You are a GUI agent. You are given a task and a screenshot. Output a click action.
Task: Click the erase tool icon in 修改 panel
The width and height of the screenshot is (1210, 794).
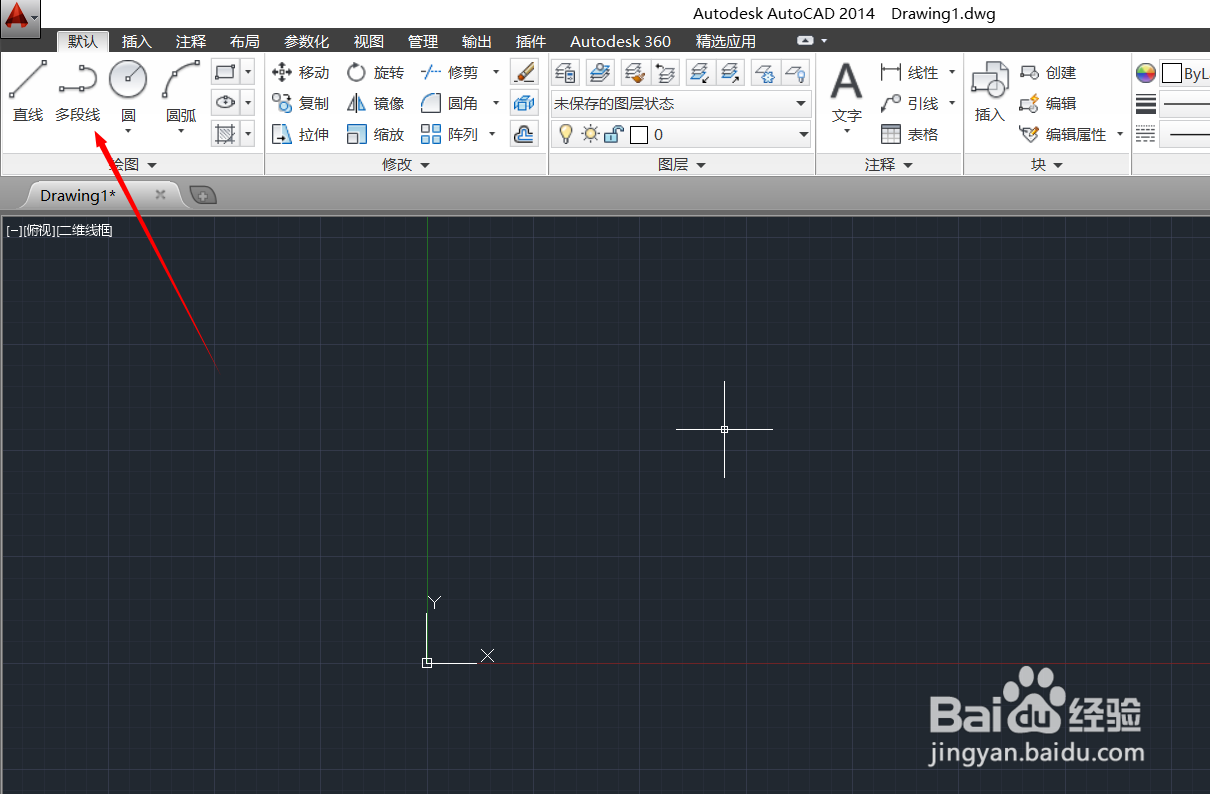[x=524, y=72]
